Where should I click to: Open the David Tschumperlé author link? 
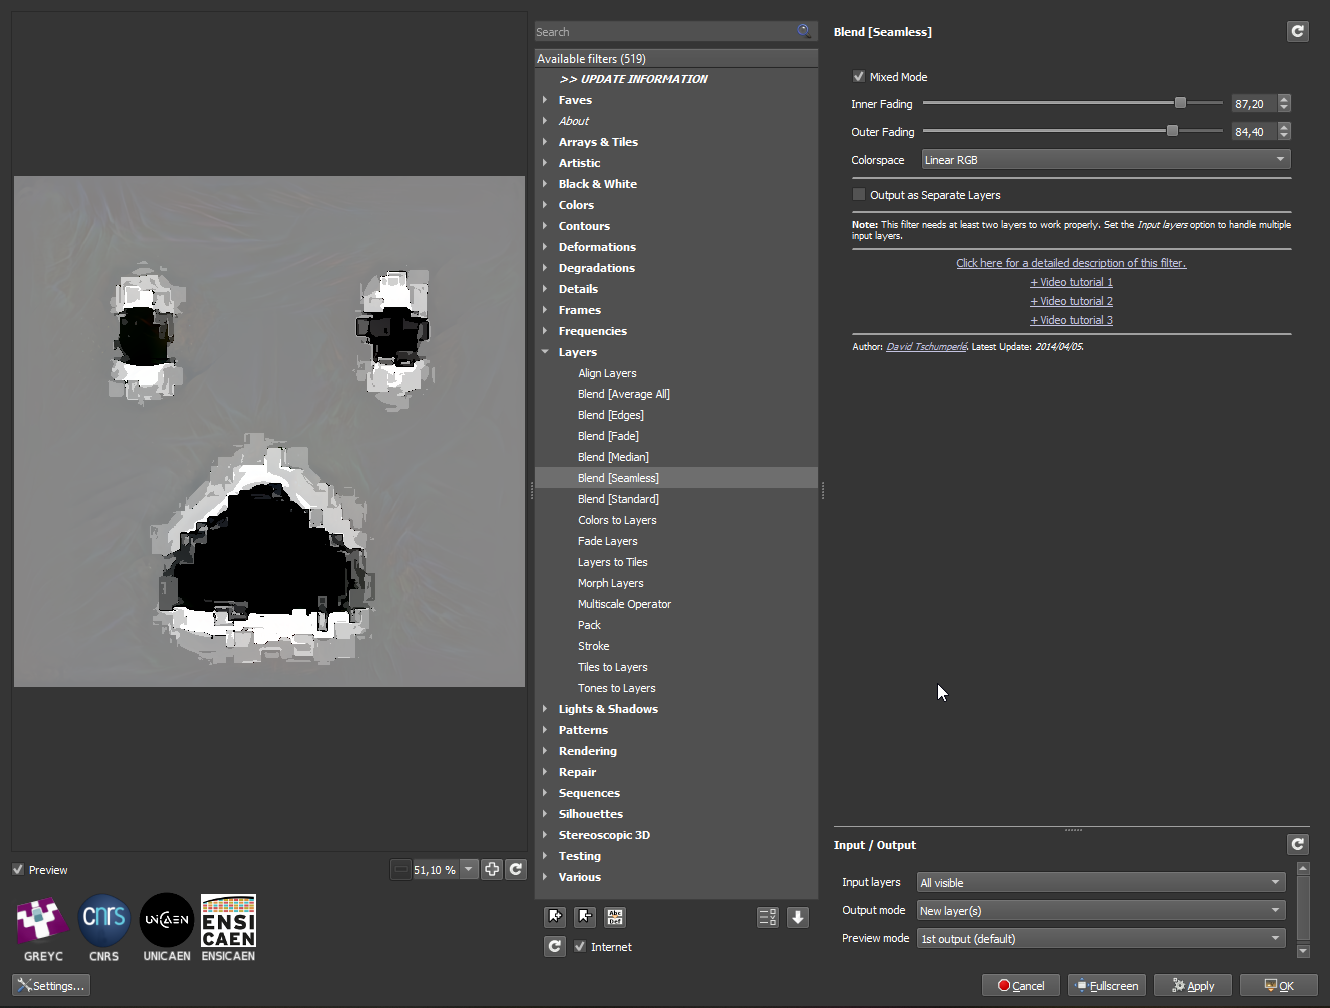[x=926, y=347]
